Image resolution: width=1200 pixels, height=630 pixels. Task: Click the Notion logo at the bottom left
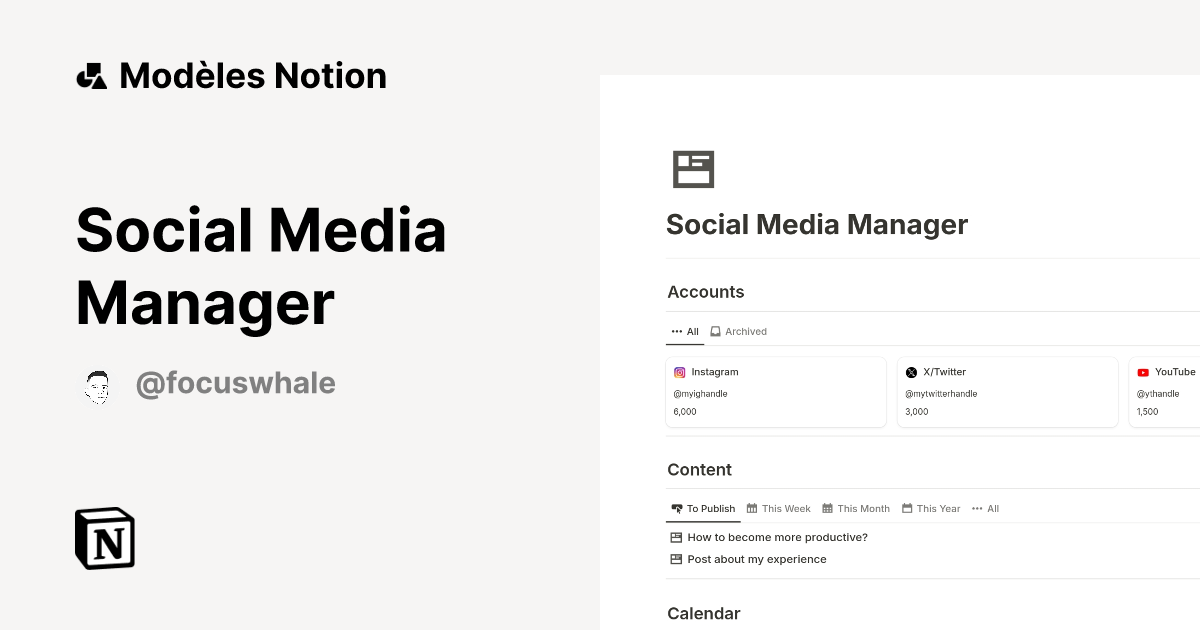tap(103, 538)
